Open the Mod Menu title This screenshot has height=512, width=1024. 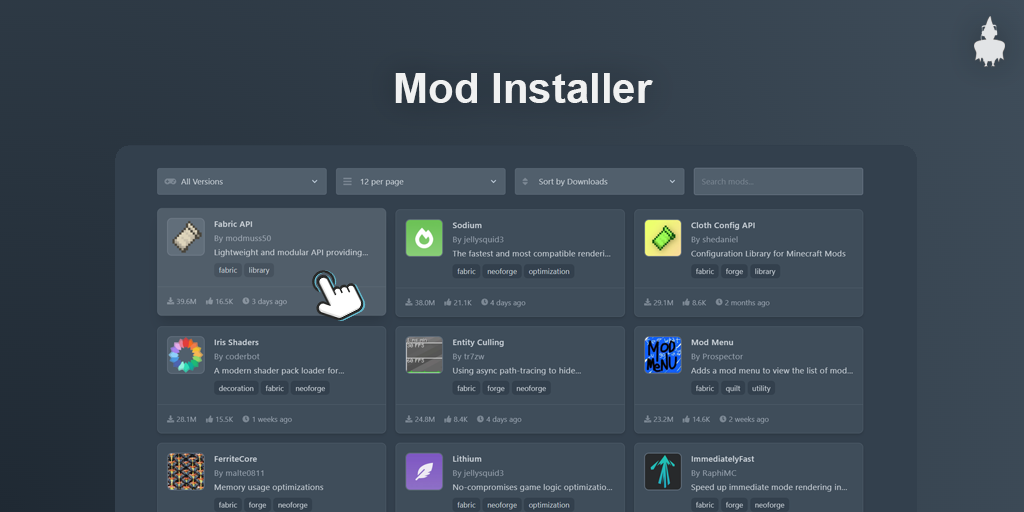tap(712, 342)
